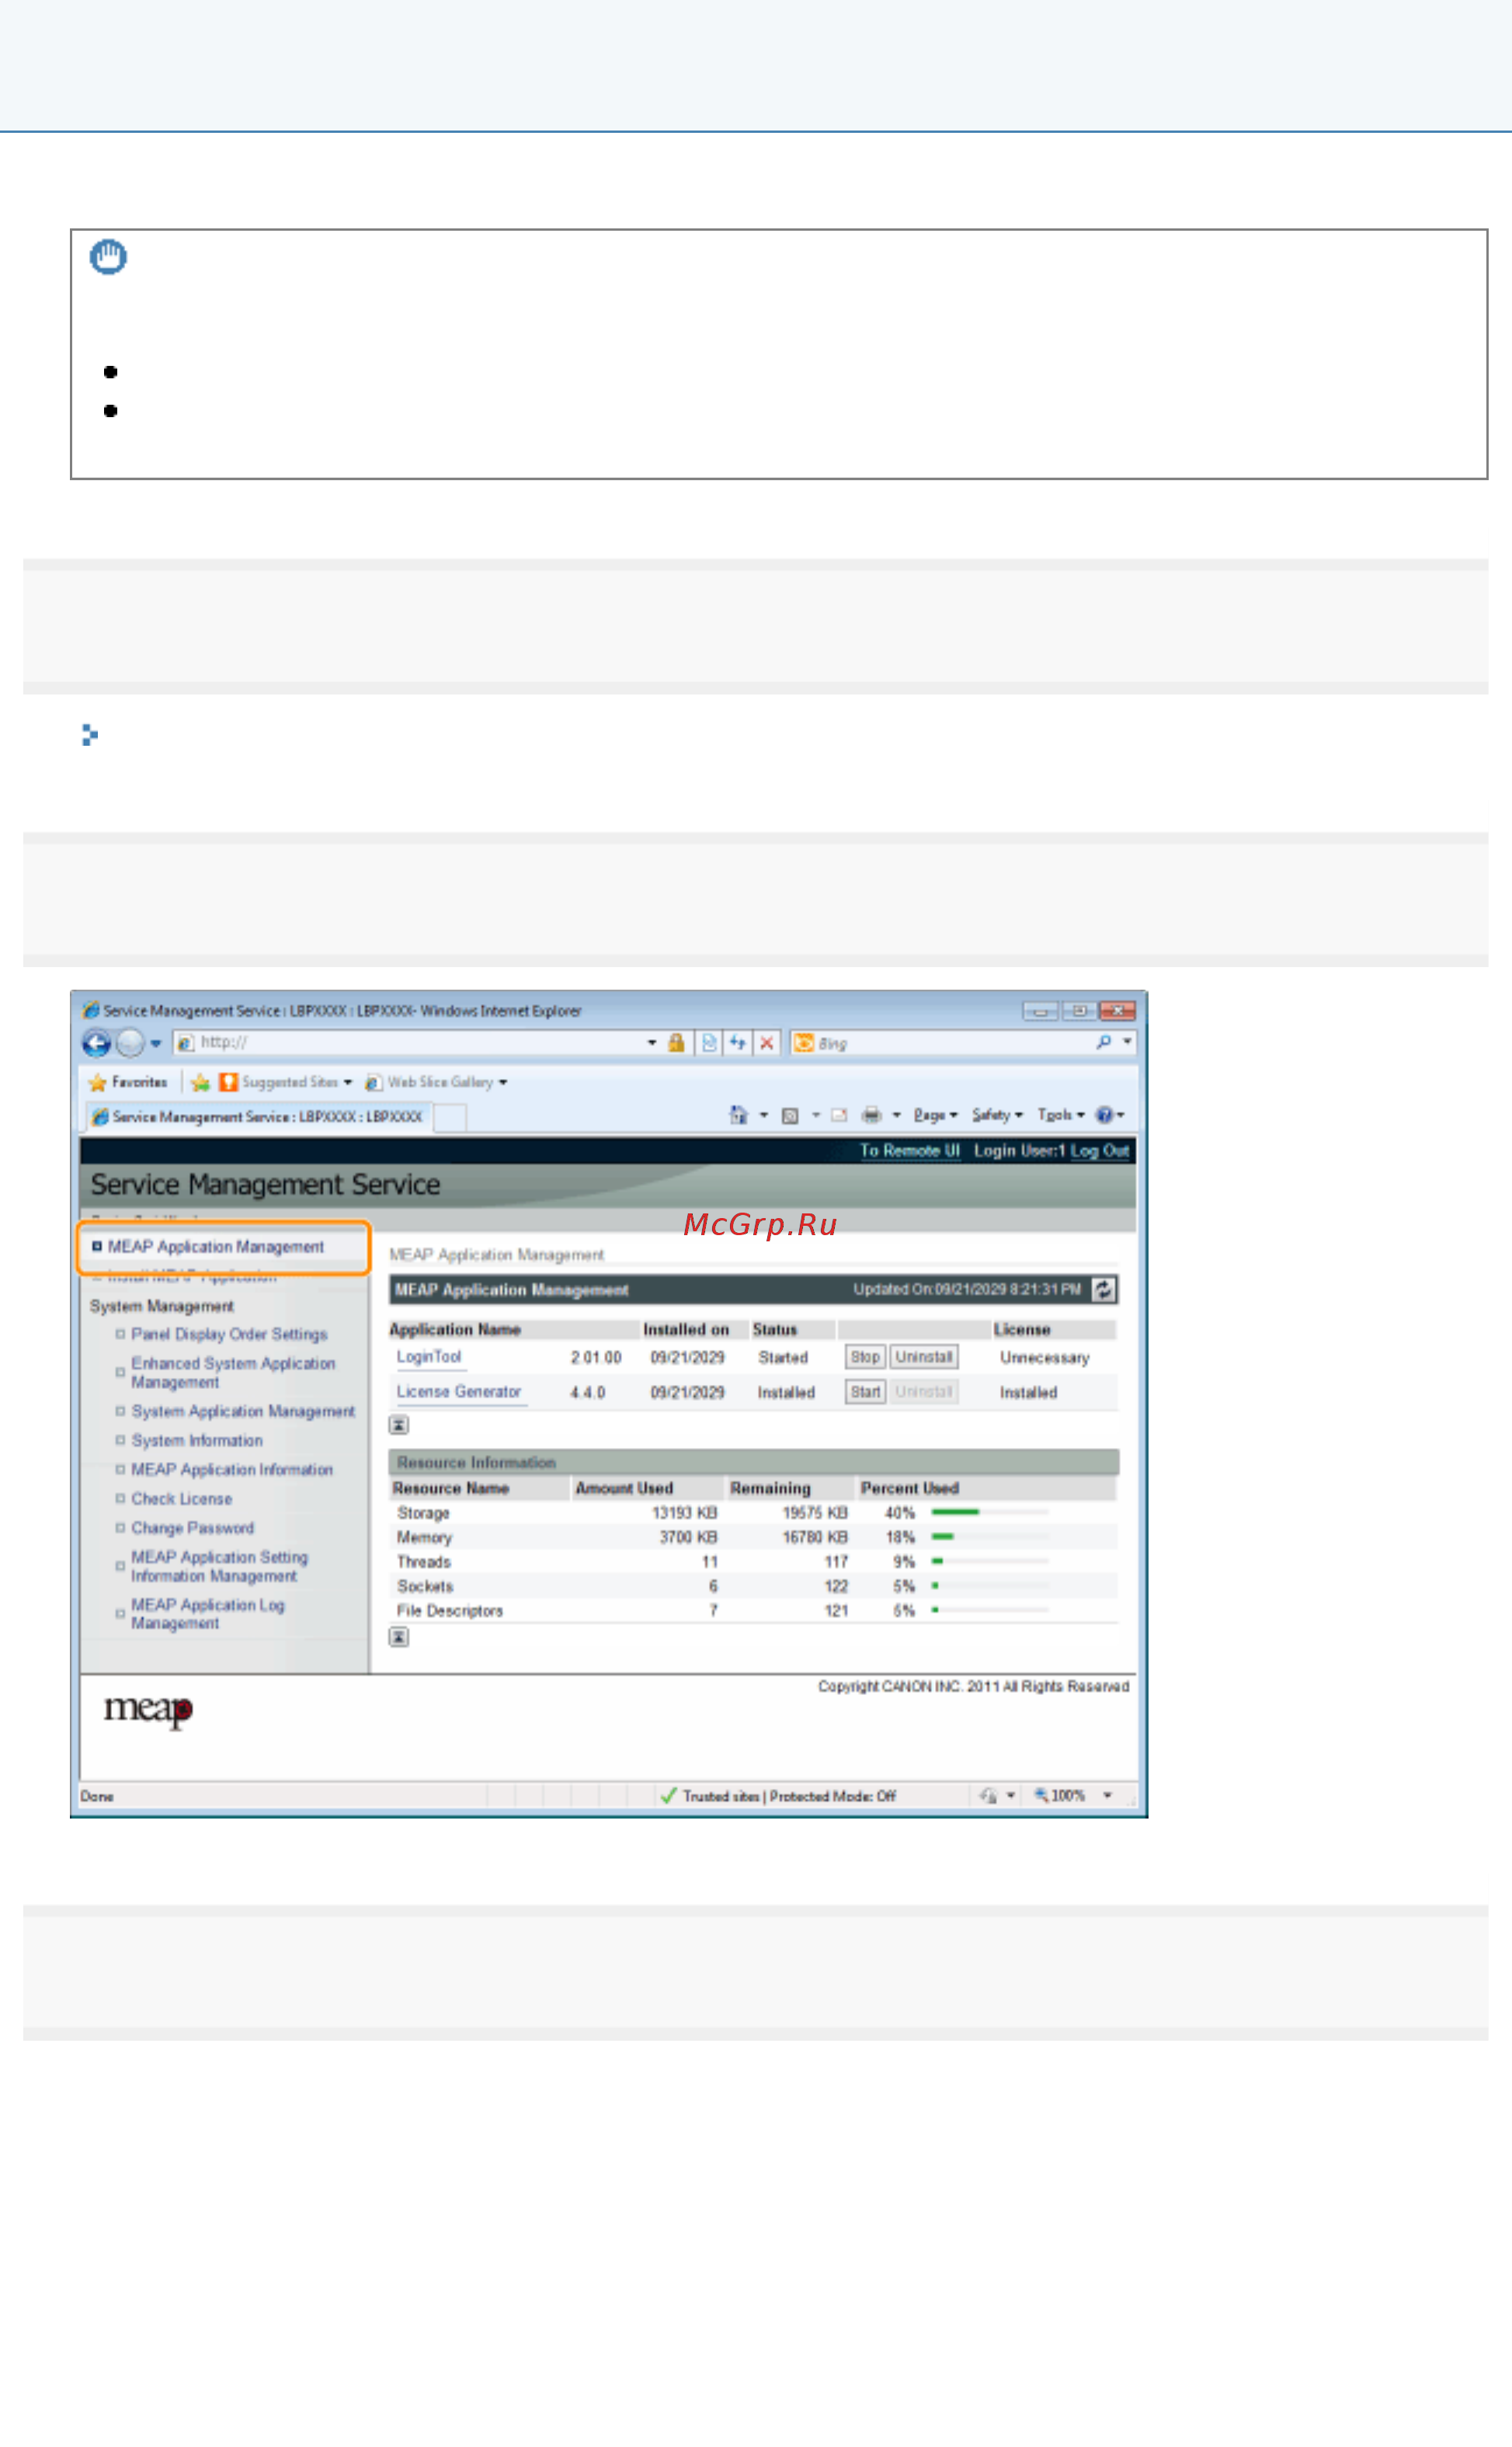Click the '13193 KB' Storage amount used
Image resolution: width=1512 pixels, height=2447 pixels.
pyautogui.click(x=685, y=1513)
